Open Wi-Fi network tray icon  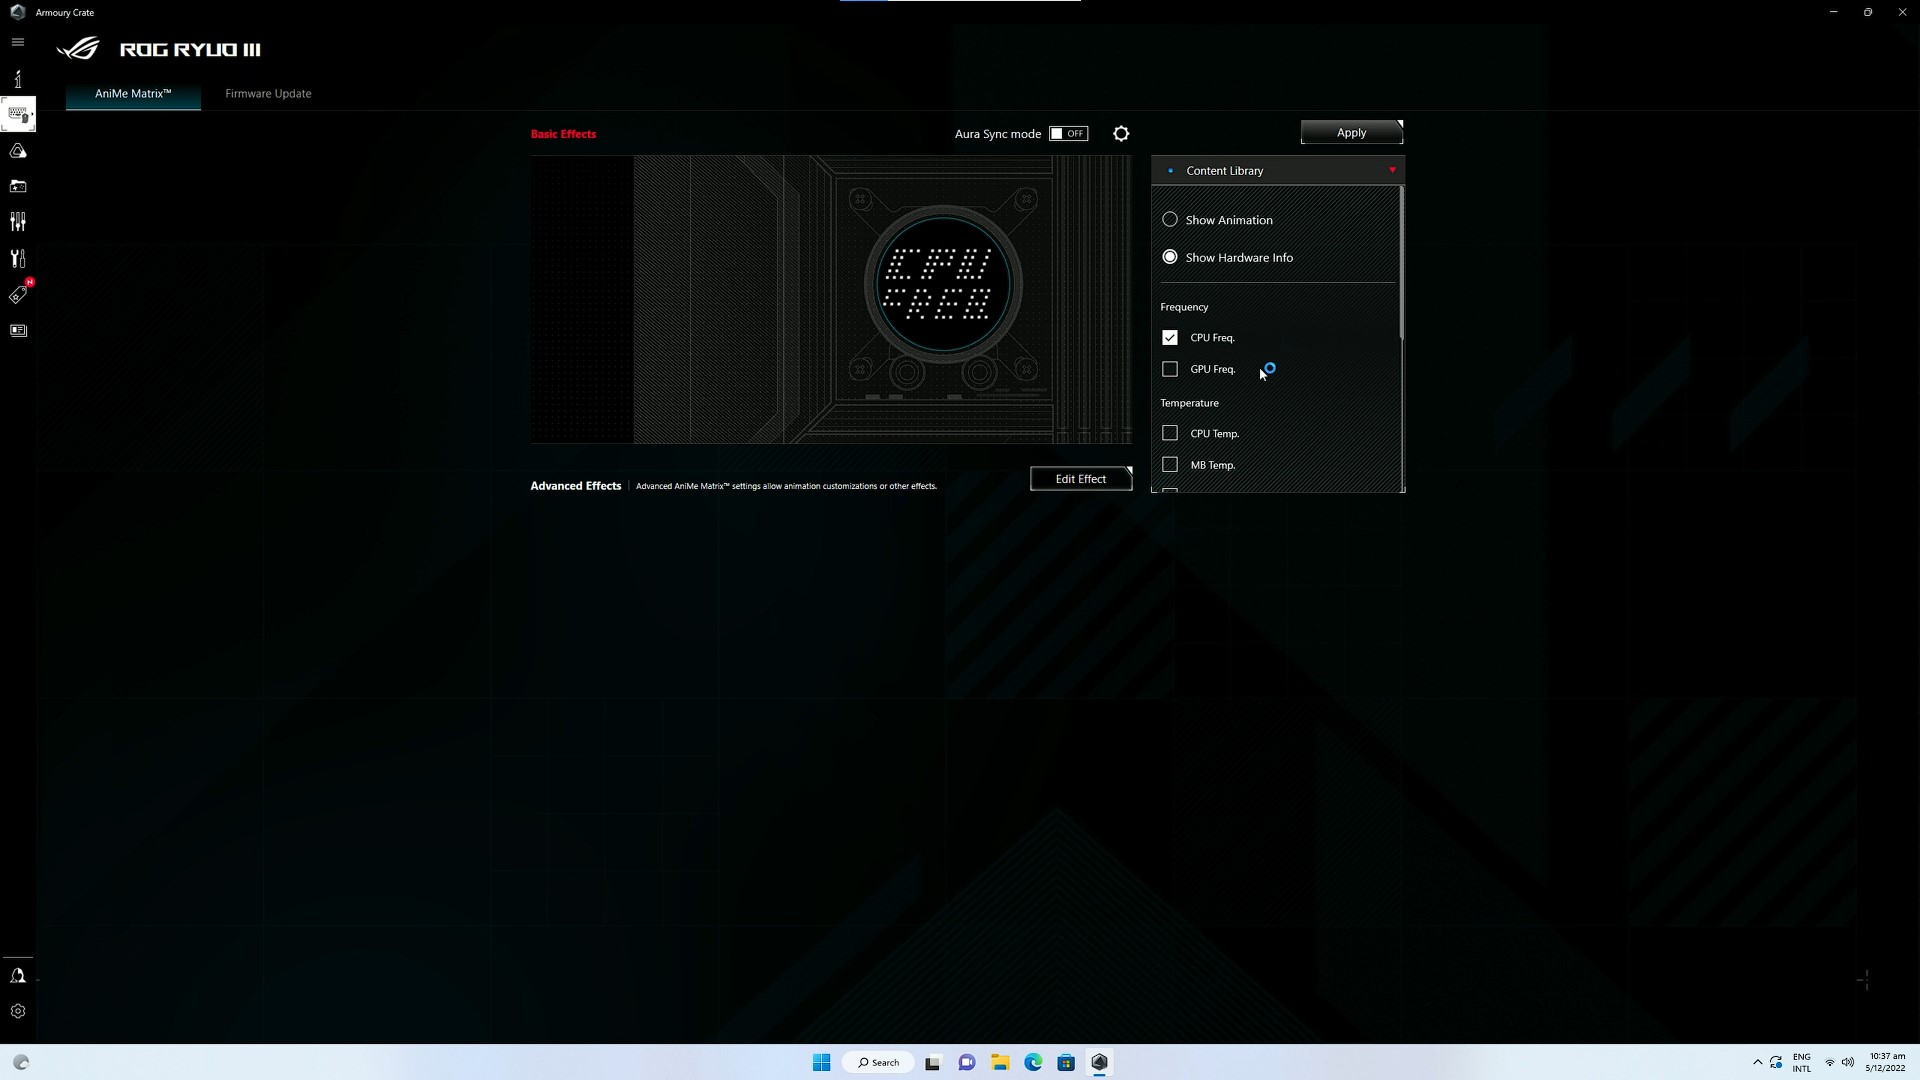tap(1829, 1062)
